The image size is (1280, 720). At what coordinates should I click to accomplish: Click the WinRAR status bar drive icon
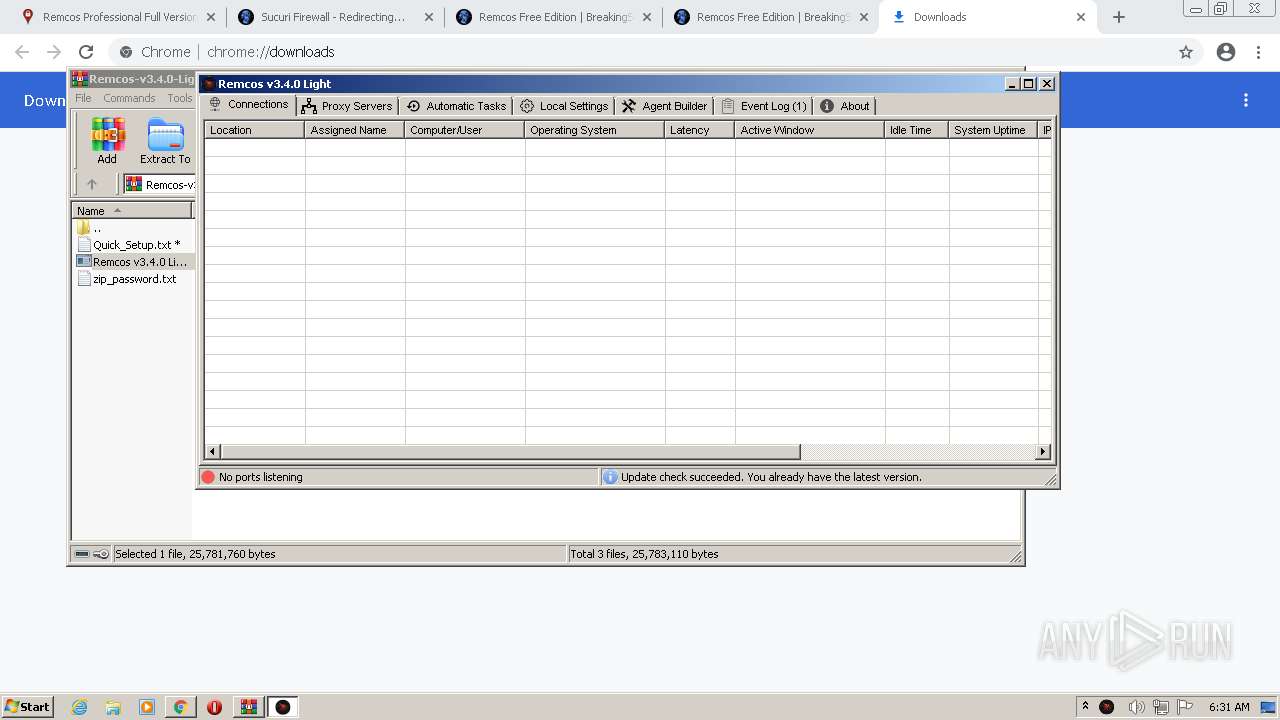pos(82,554)
